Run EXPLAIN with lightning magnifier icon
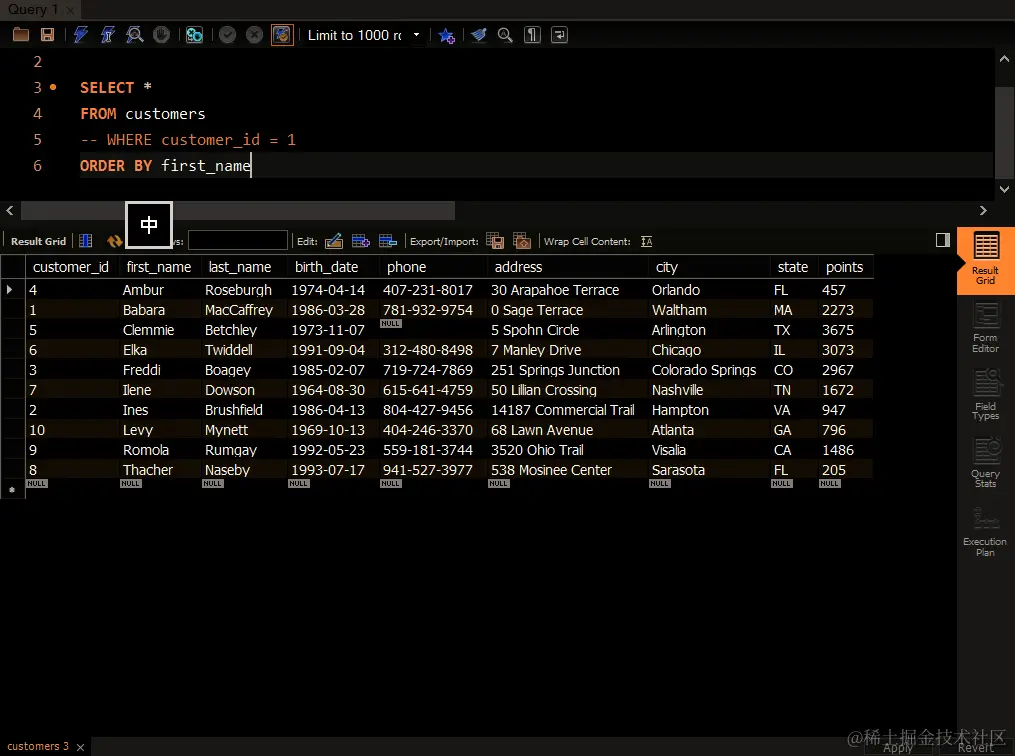Screen dimensions: 1015x756 click(135, 35)
